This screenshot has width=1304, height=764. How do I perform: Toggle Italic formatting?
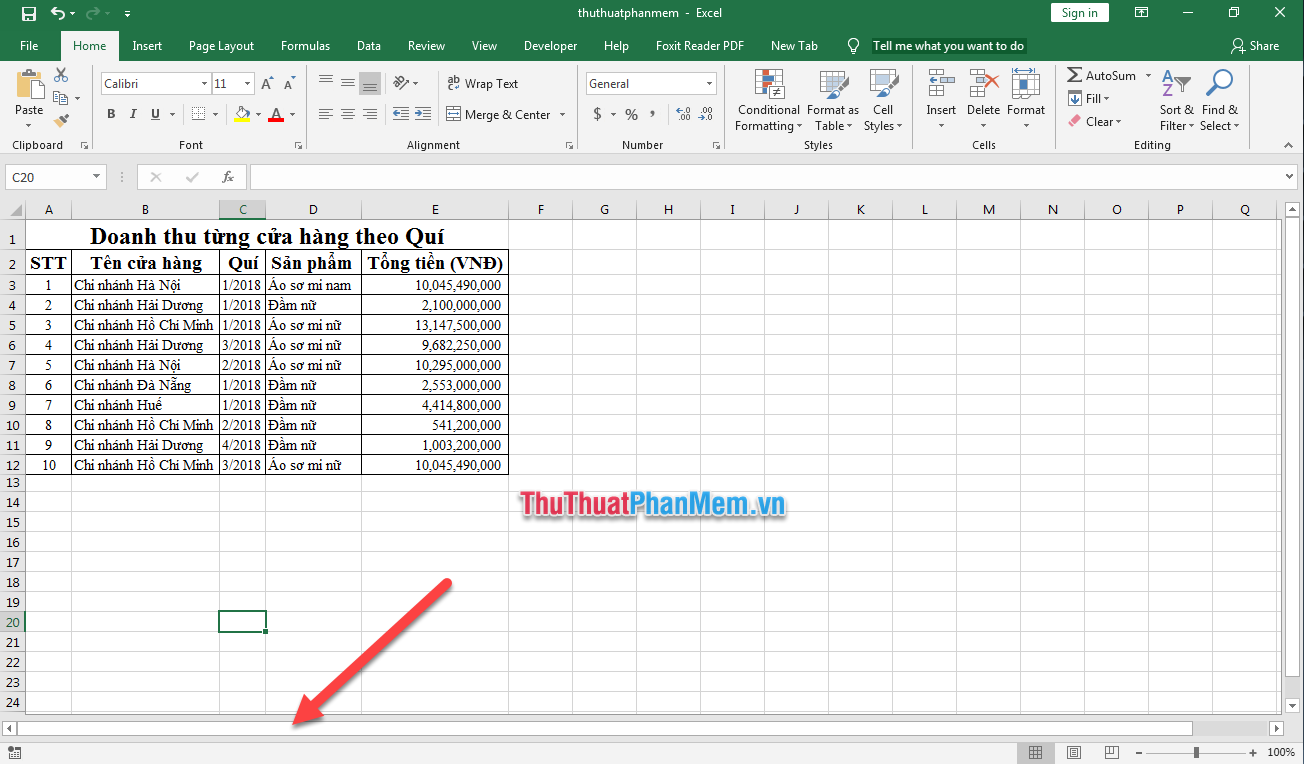[x=134, y=114]
